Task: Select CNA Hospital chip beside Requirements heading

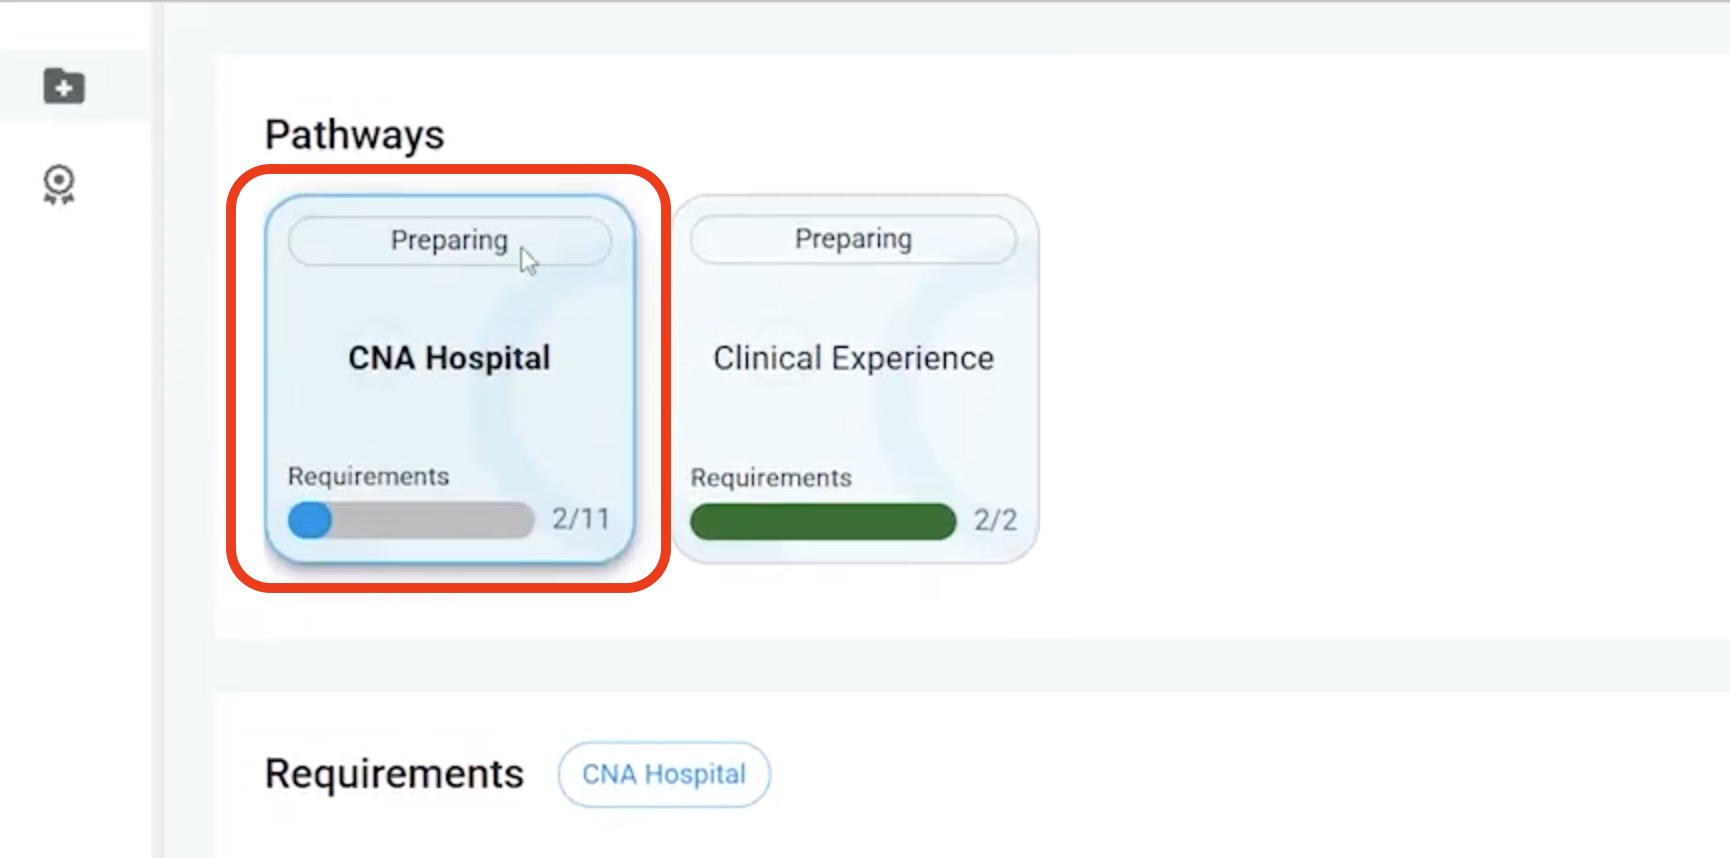Action: 664,774
